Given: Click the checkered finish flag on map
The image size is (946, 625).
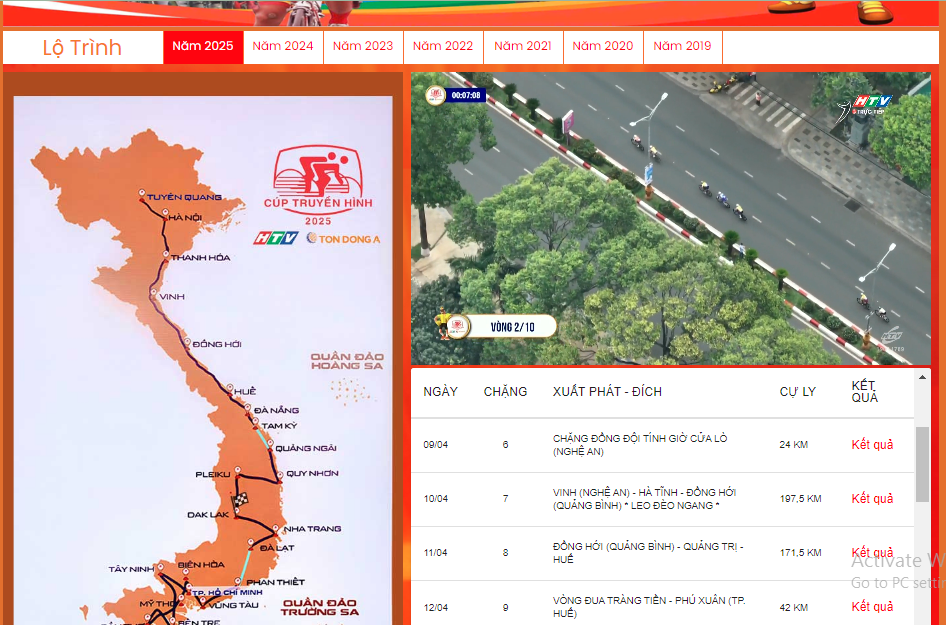Looking at the screenshot, I should (x=240, y=501).
